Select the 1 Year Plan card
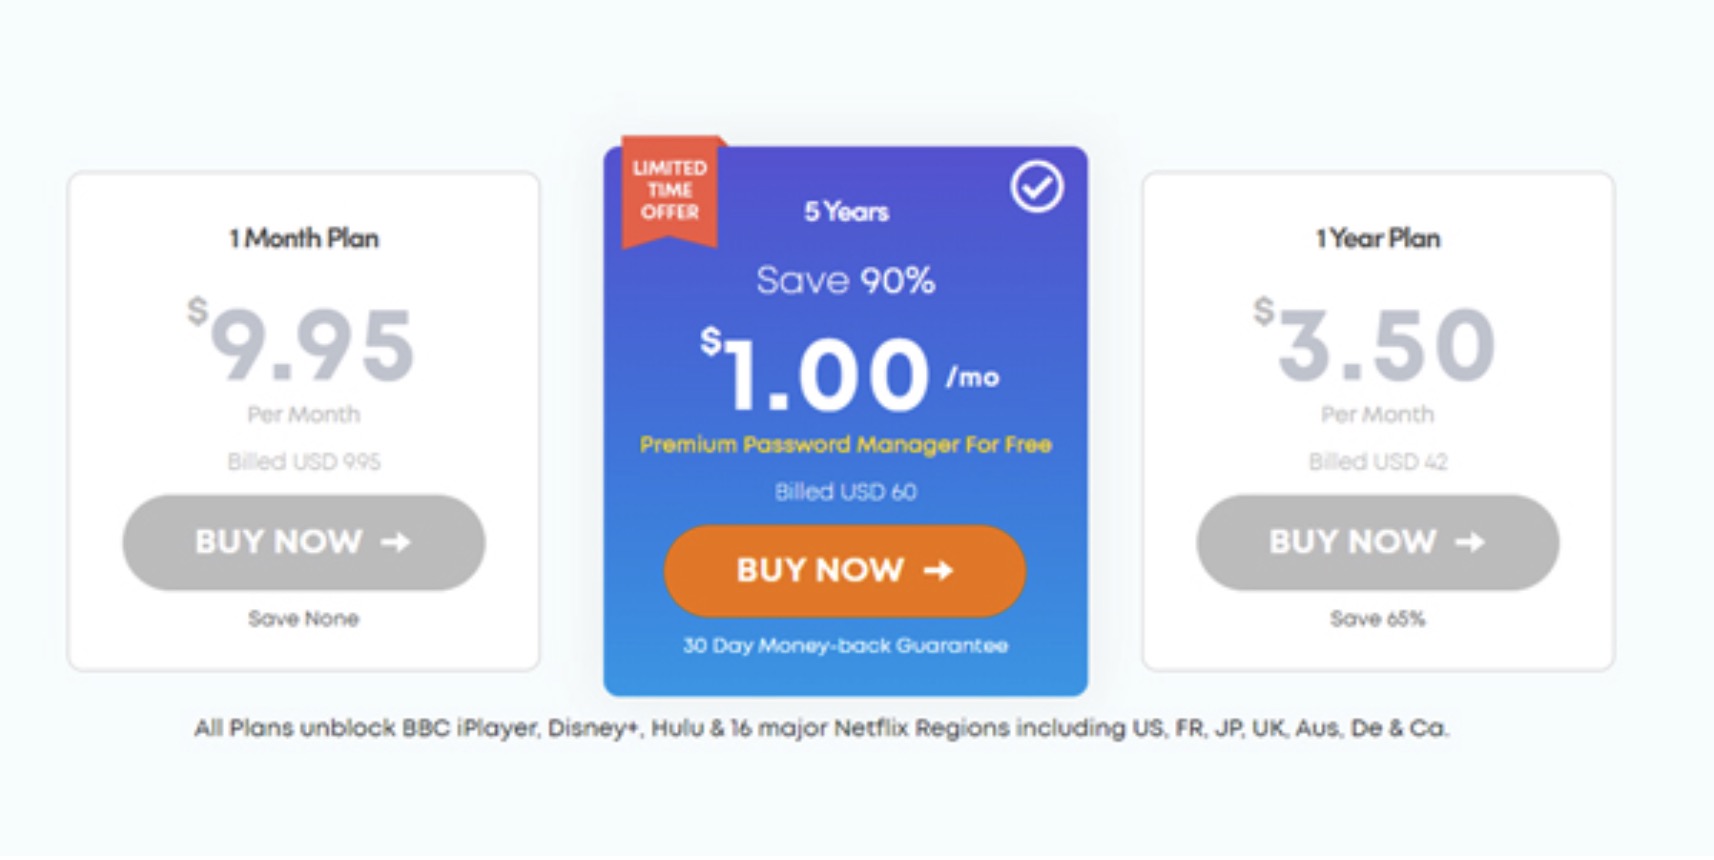The image size is (1714, 860). click(1377, 417)
